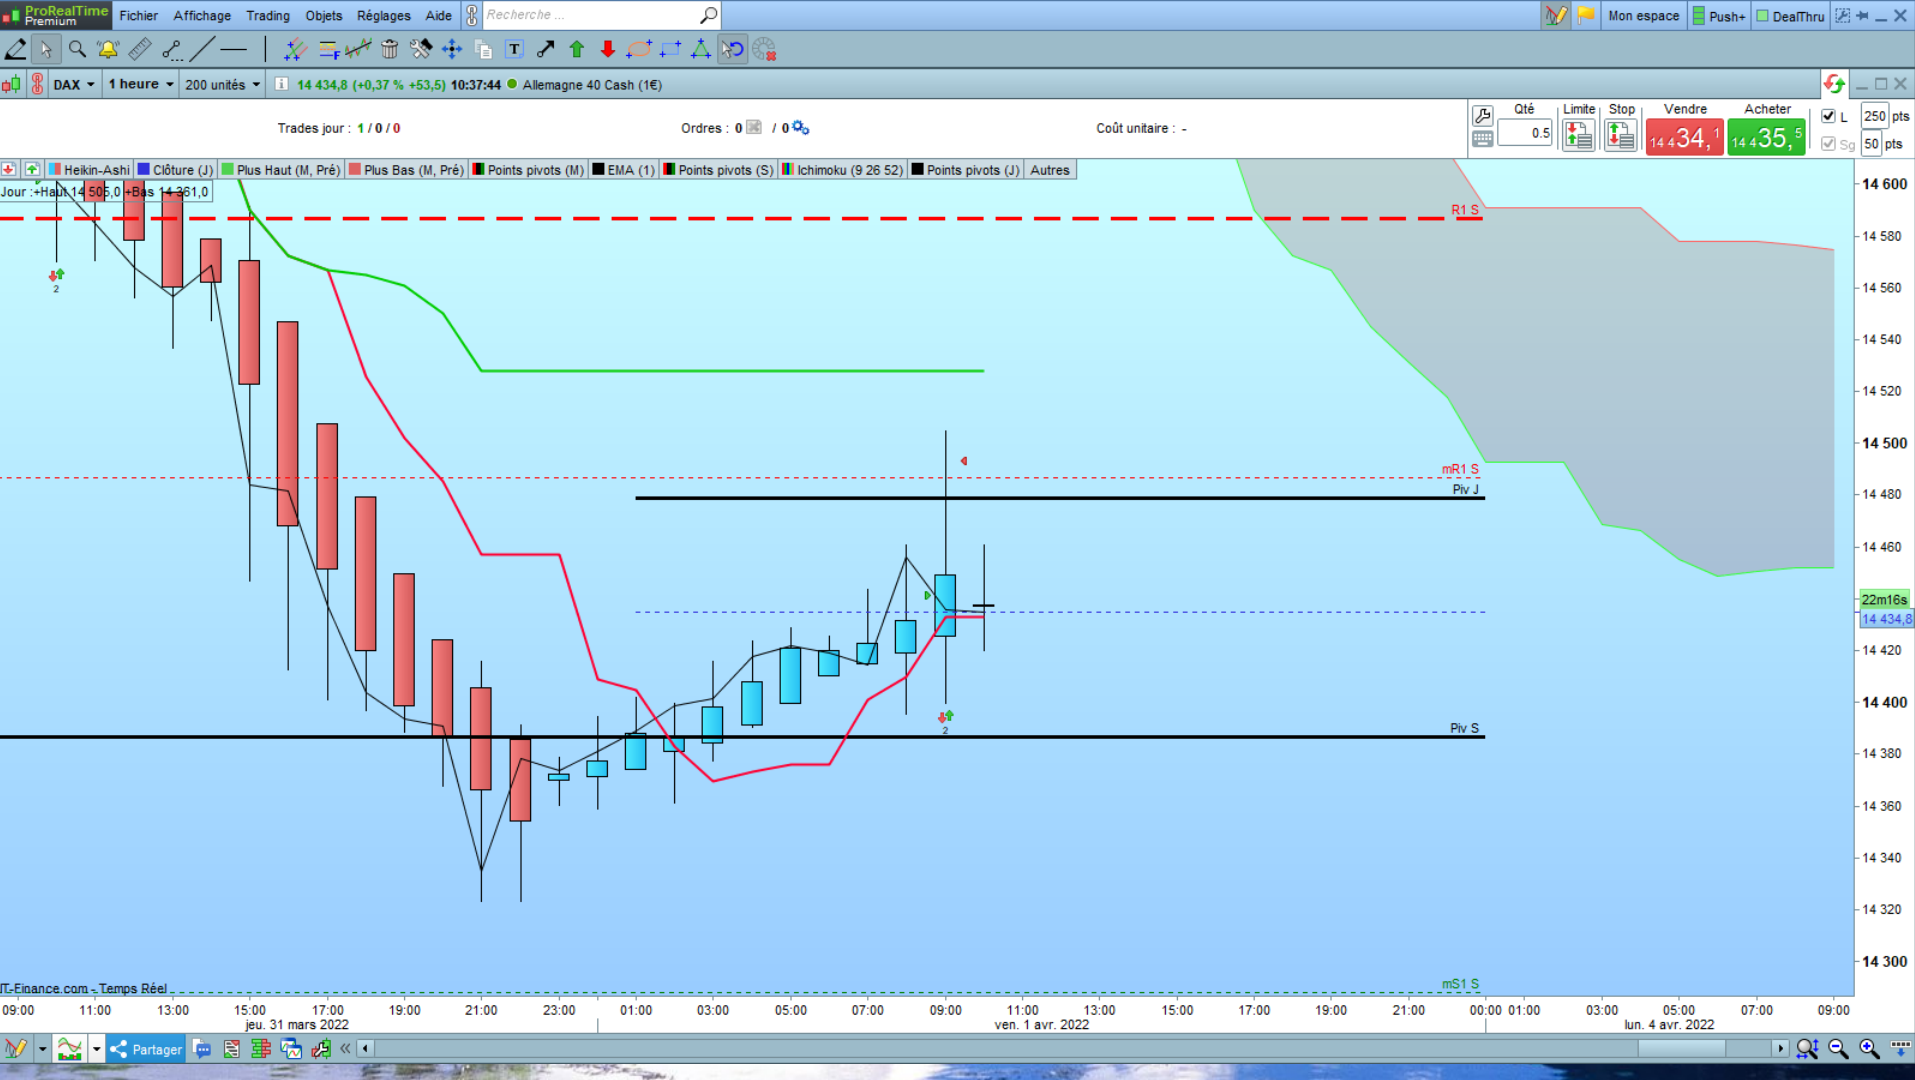Toggle the Ichimoku (9 26 52) indicator label
Viewport: 1915px width, 1080px height.
842,170
